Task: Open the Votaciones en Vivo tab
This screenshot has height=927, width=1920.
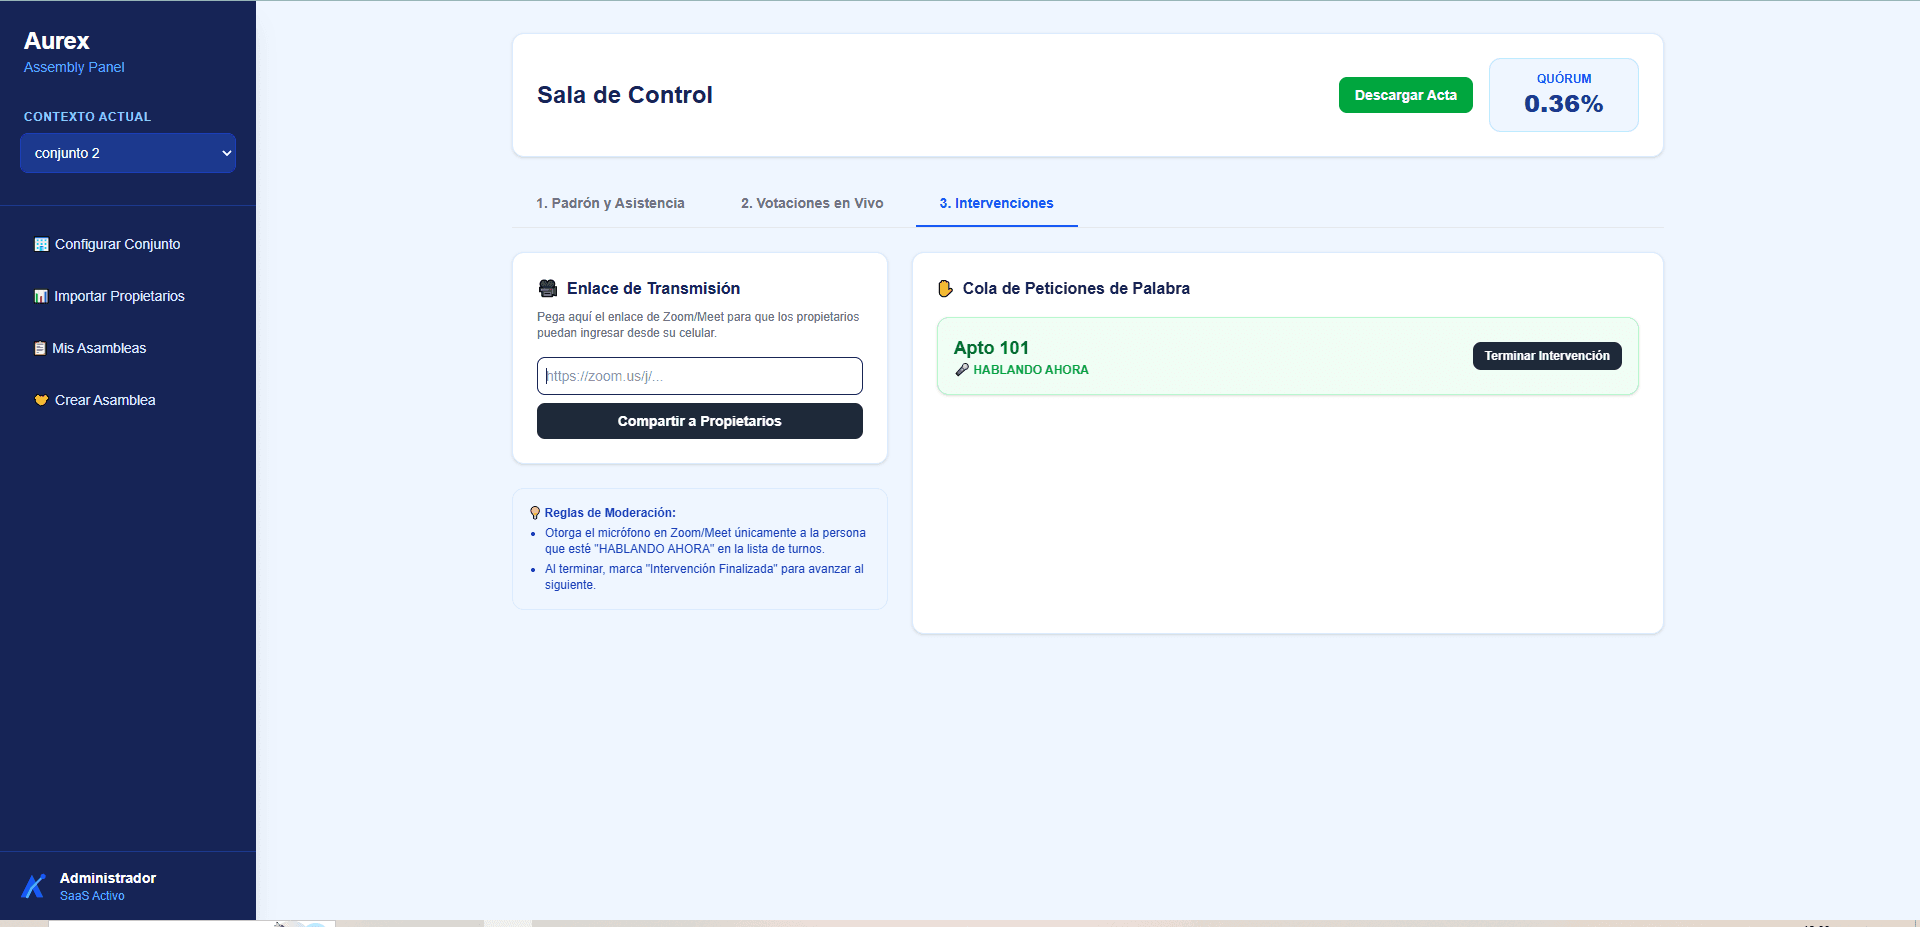Action: 812,203
